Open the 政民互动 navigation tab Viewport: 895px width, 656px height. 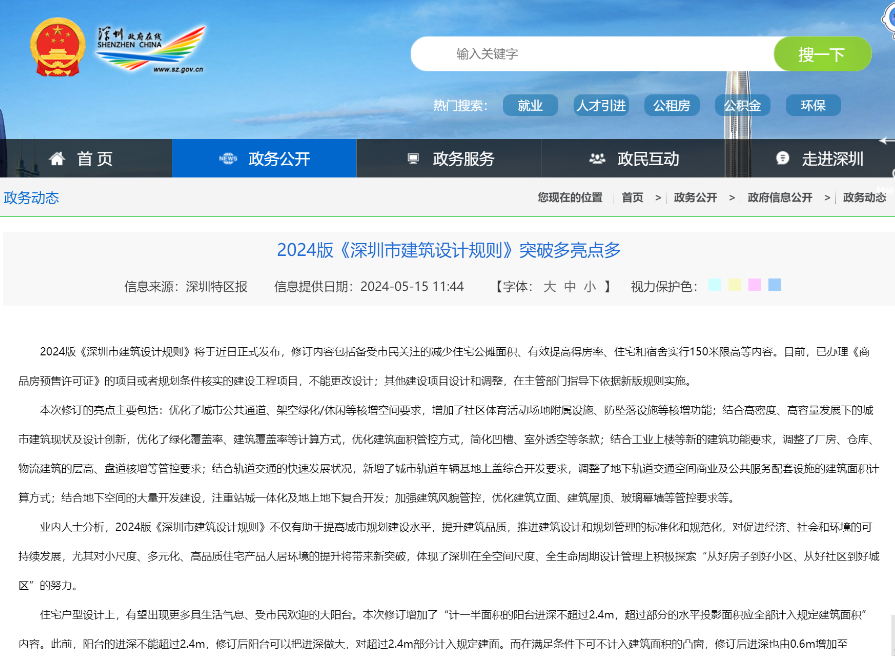[634, 158]
